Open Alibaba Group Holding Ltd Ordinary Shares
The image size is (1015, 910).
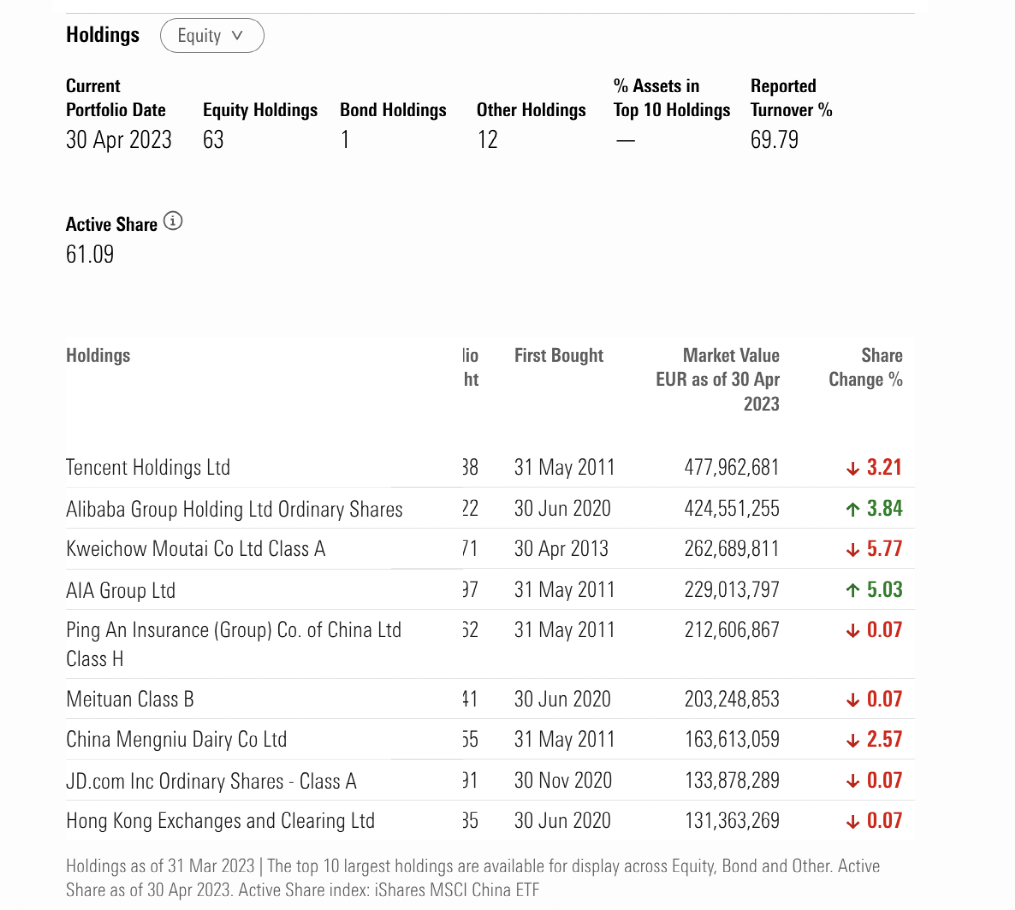(234, 509)
